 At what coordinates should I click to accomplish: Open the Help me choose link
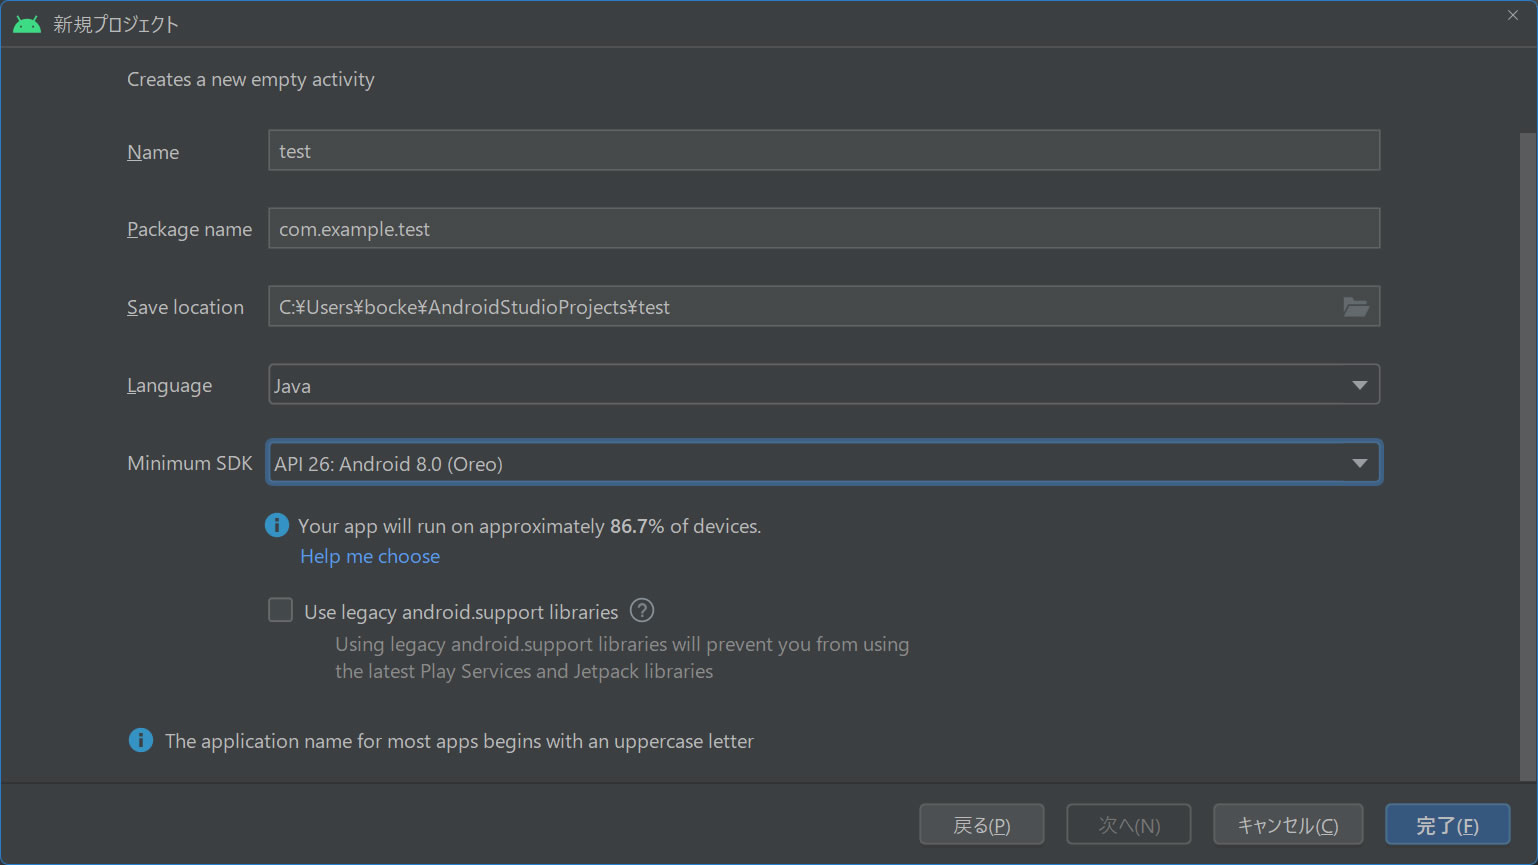(370, 556)
